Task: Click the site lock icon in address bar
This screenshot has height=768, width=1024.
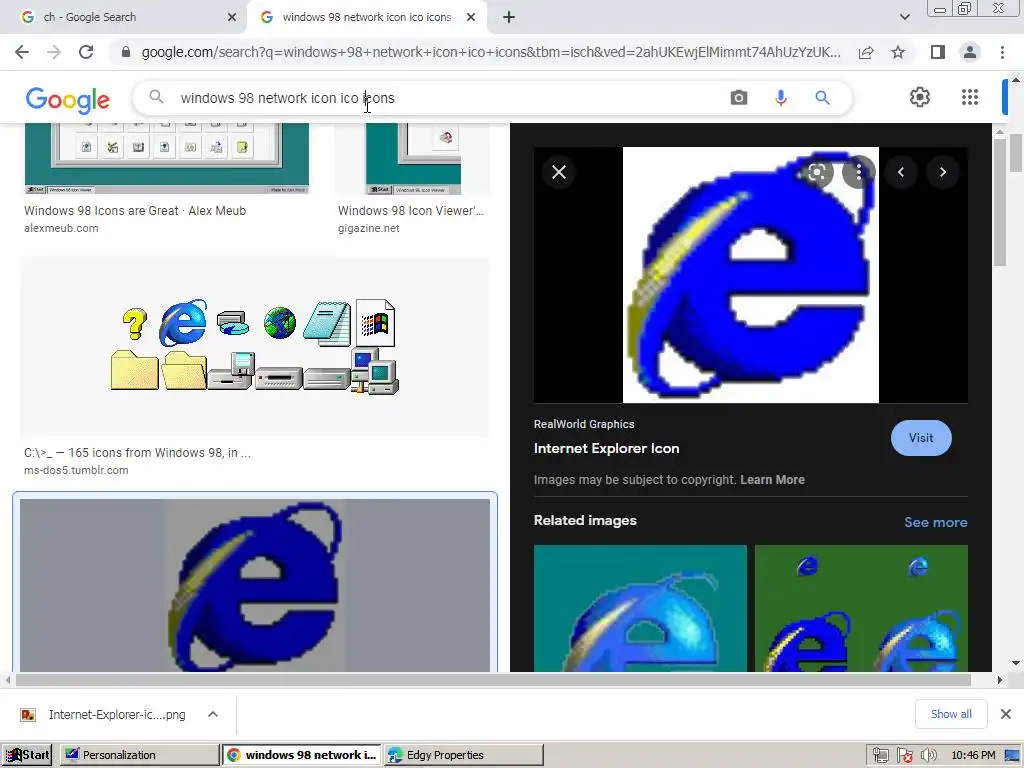Action: click(x=126, y=52)
